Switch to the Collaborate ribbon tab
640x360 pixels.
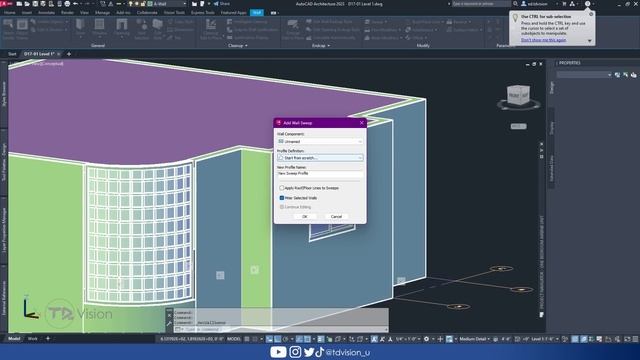coord(147,13)
